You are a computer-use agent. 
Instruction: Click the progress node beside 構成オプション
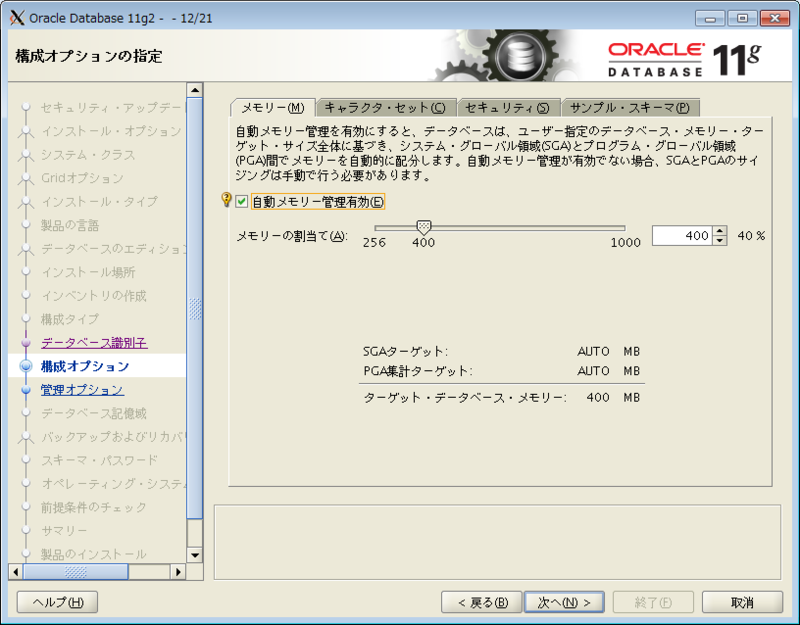pos(27,364)
